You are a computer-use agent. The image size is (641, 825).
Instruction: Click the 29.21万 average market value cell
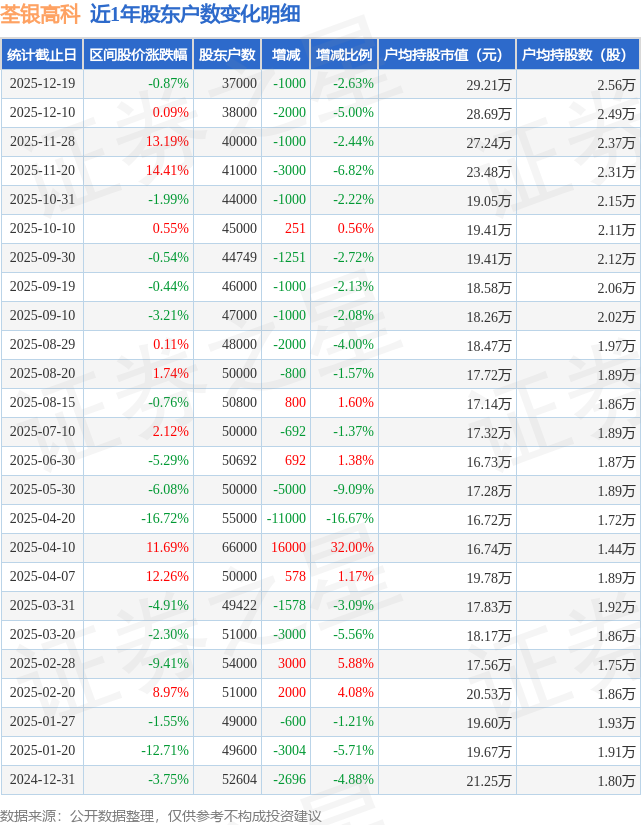coord(488,85)
